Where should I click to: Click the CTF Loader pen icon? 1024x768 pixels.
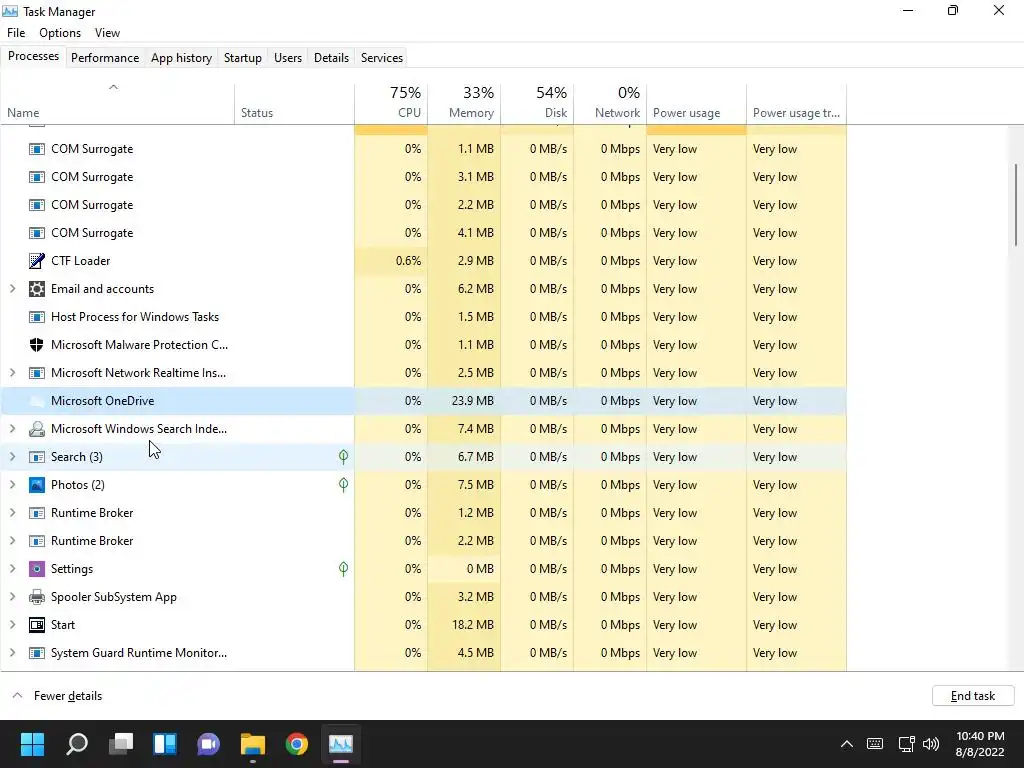[x=37, y=261]
